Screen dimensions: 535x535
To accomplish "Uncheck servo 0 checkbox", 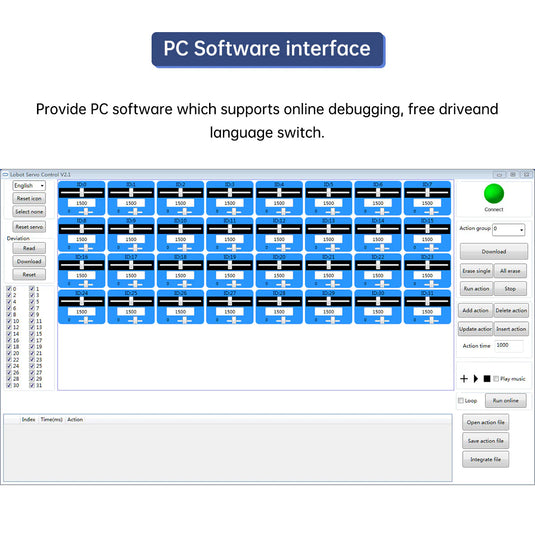I will pyautogui.click(x=9, y=289).
